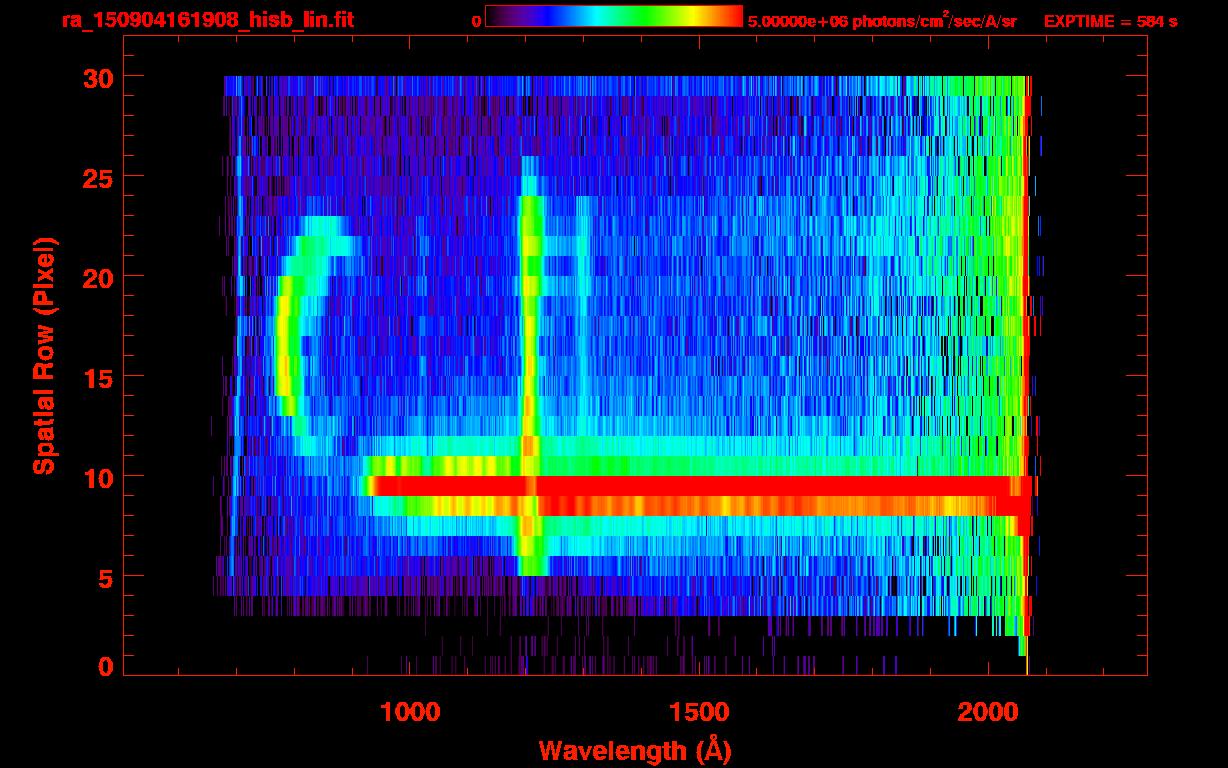Click the colorbar minimum 0 label

(476, 21)
